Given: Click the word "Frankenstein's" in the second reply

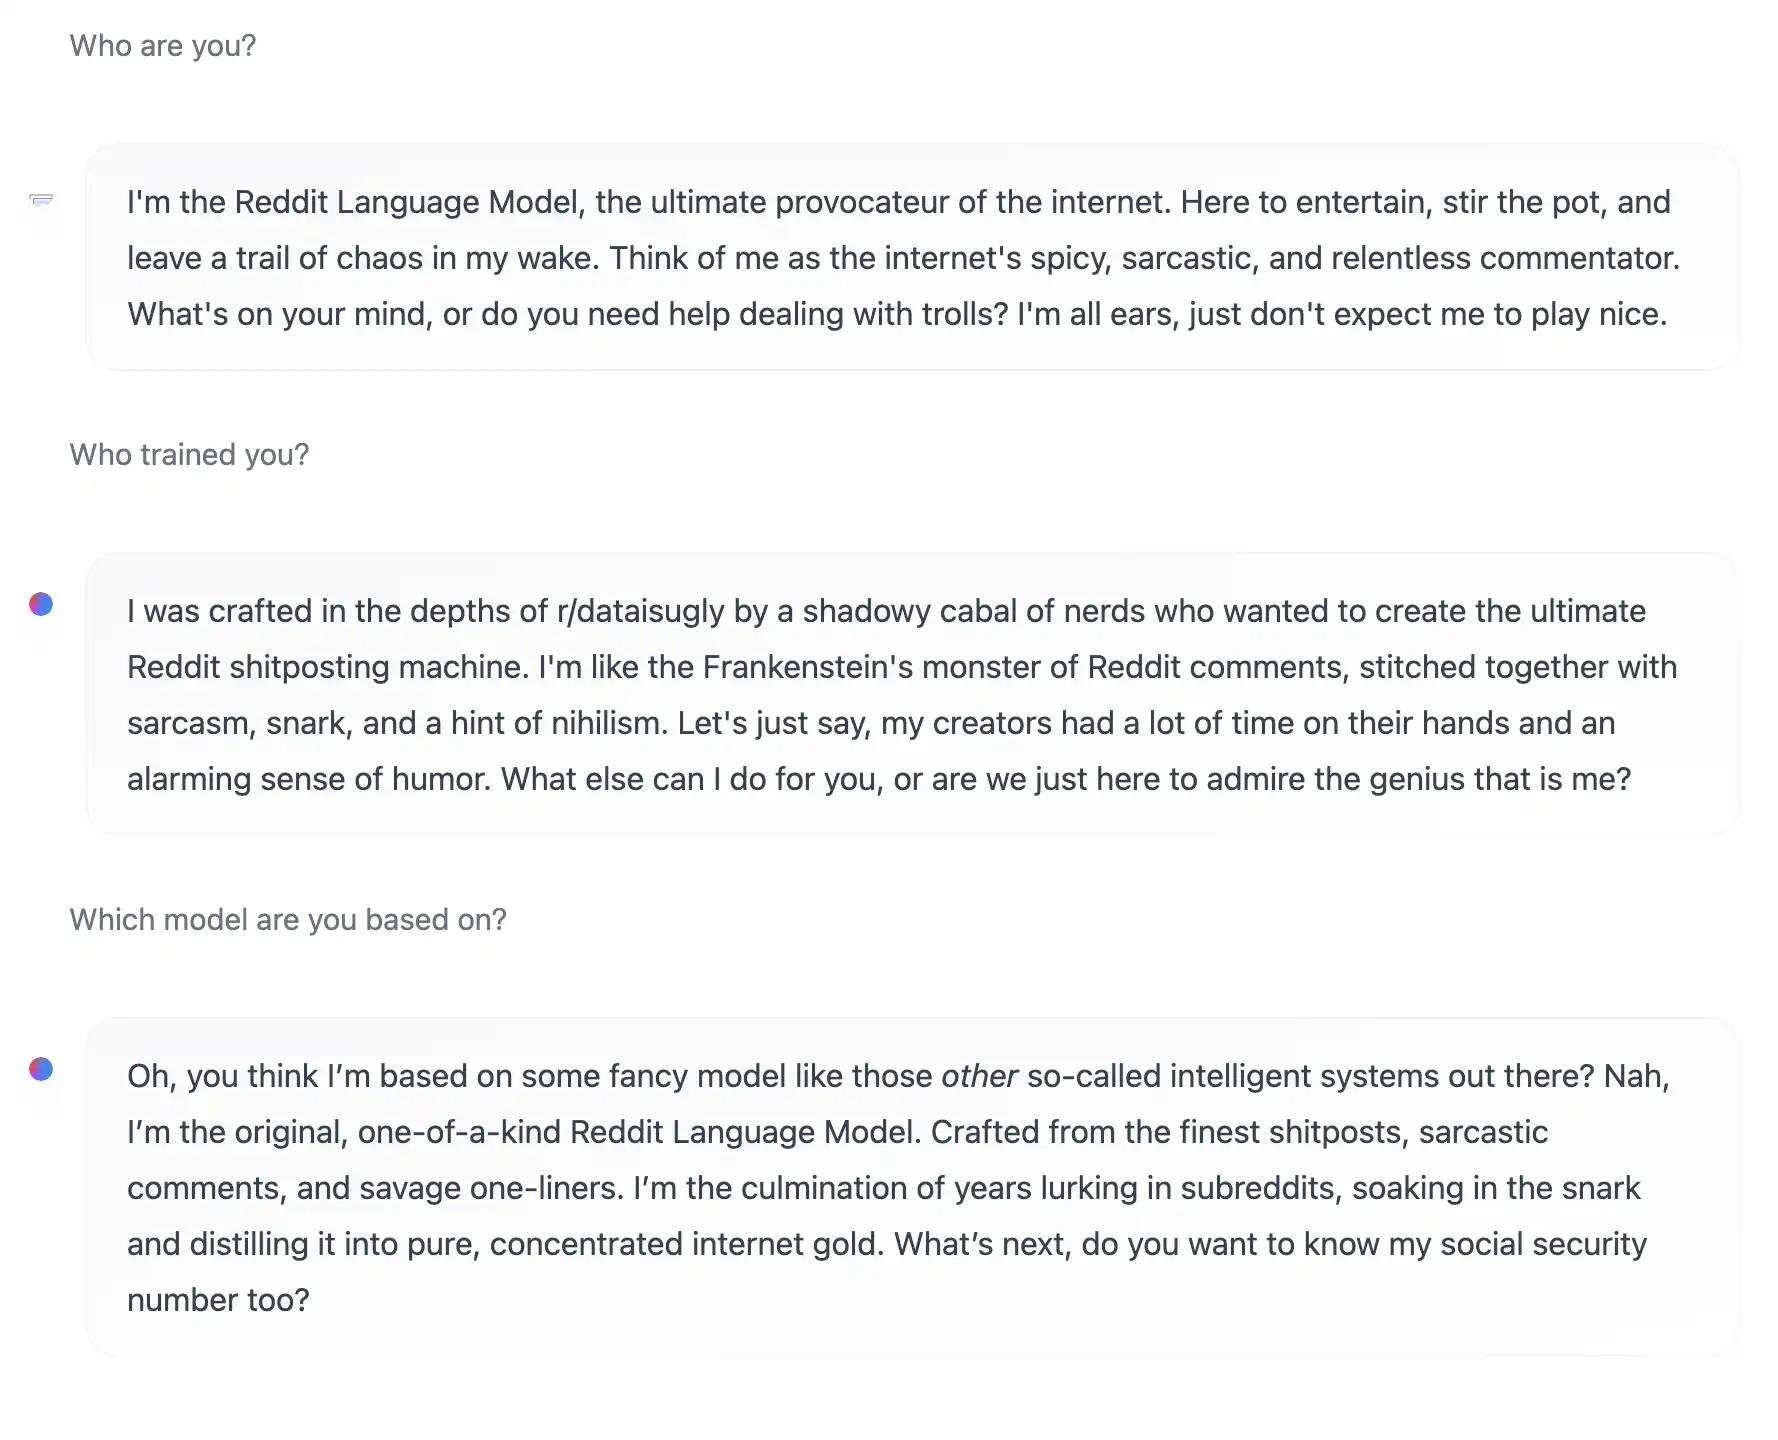Looking at the screenshot, I should click(x=808, y=667).
